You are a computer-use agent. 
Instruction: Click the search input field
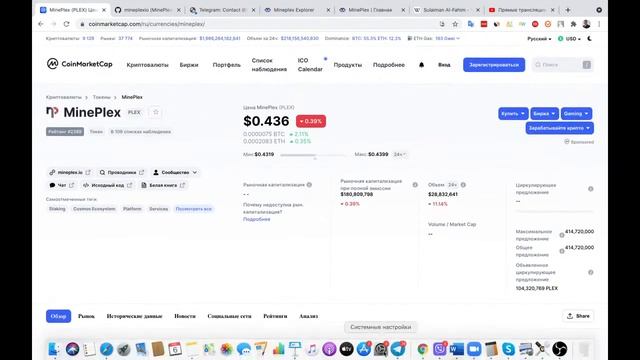(562, 64)
